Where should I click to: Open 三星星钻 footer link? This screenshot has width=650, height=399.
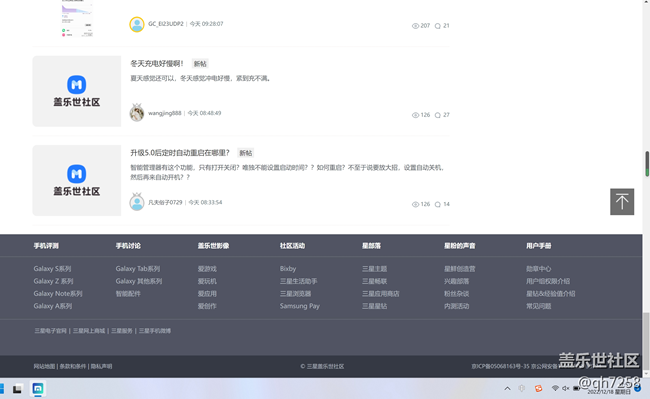click(x=374, y=306)
